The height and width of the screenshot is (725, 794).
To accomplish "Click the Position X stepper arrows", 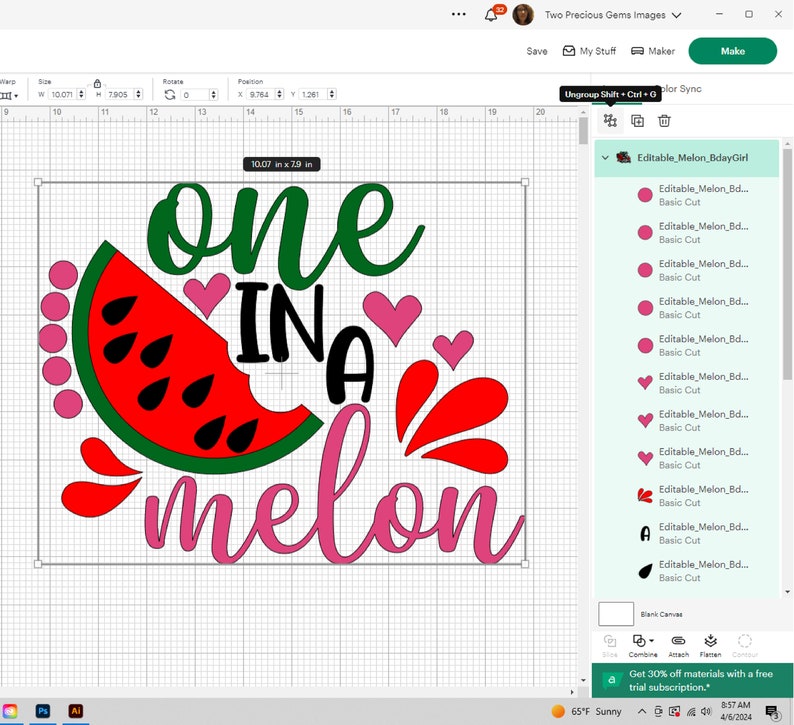I will pos(279,94).
